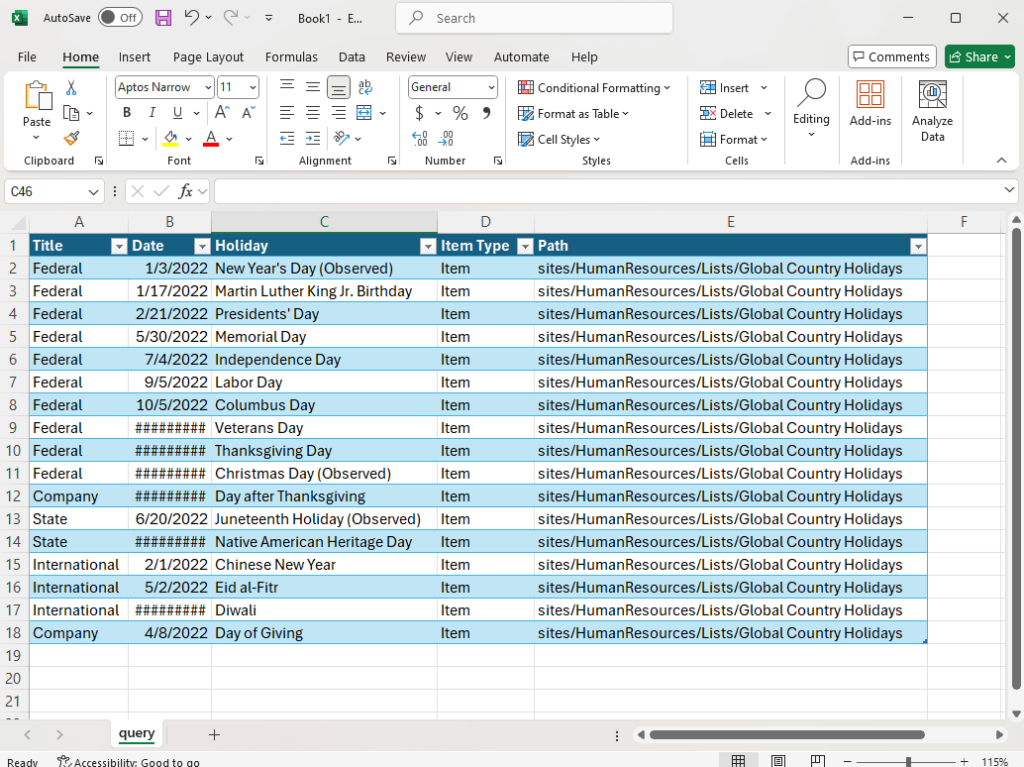The height and width of the screenshot is (767, 1024).
Task: Decrease font size
Action: pos(248,112)
